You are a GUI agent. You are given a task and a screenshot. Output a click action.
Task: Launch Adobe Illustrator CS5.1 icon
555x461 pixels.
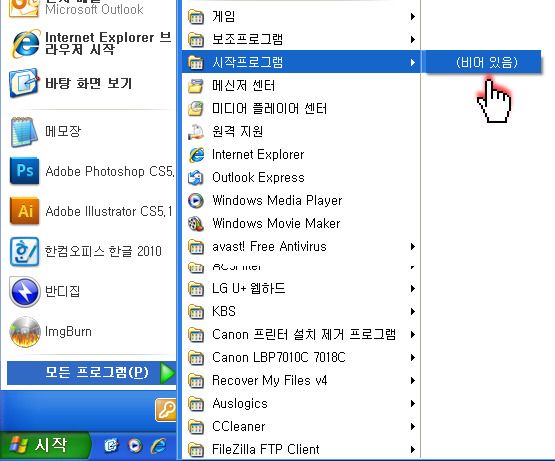pyautogui.click(x=24, y=211)
